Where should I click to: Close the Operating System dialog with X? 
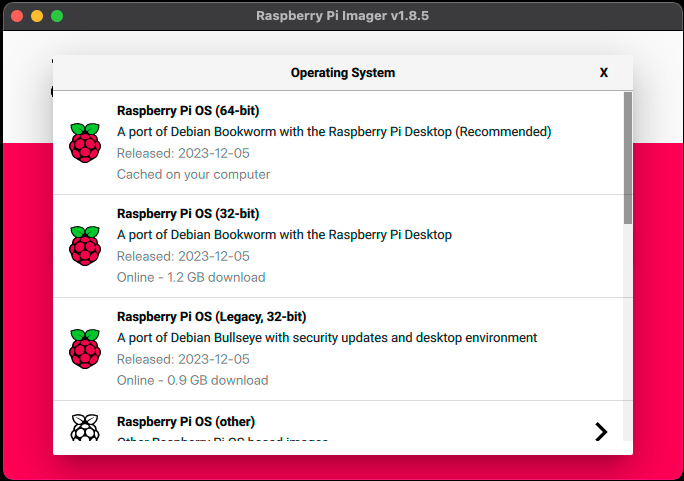604,73
